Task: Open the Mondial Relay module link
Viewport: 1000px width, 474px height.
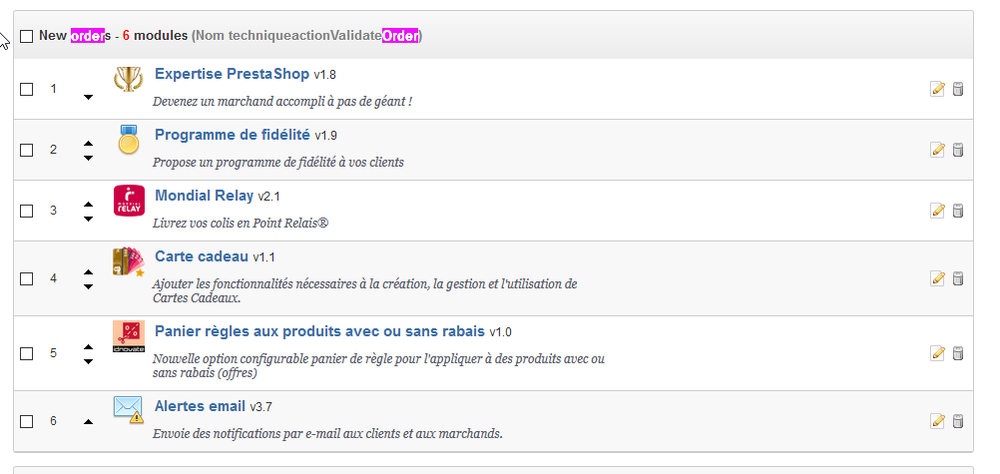Action: [x=204, y=196]
